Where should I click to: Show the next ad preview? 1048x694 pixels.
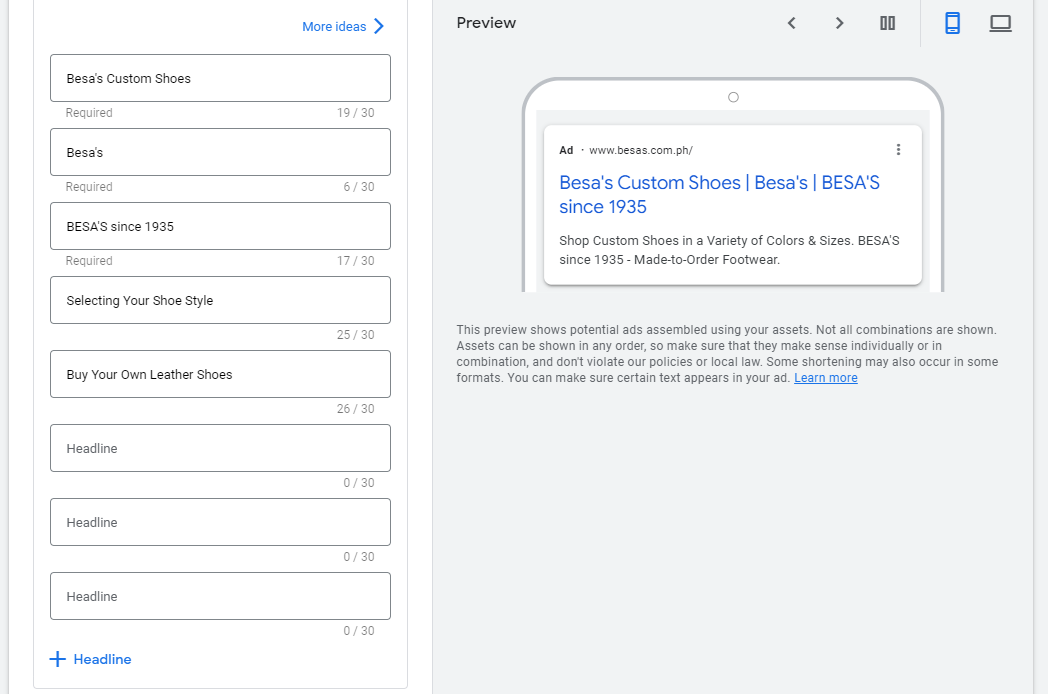pos(839,23)
